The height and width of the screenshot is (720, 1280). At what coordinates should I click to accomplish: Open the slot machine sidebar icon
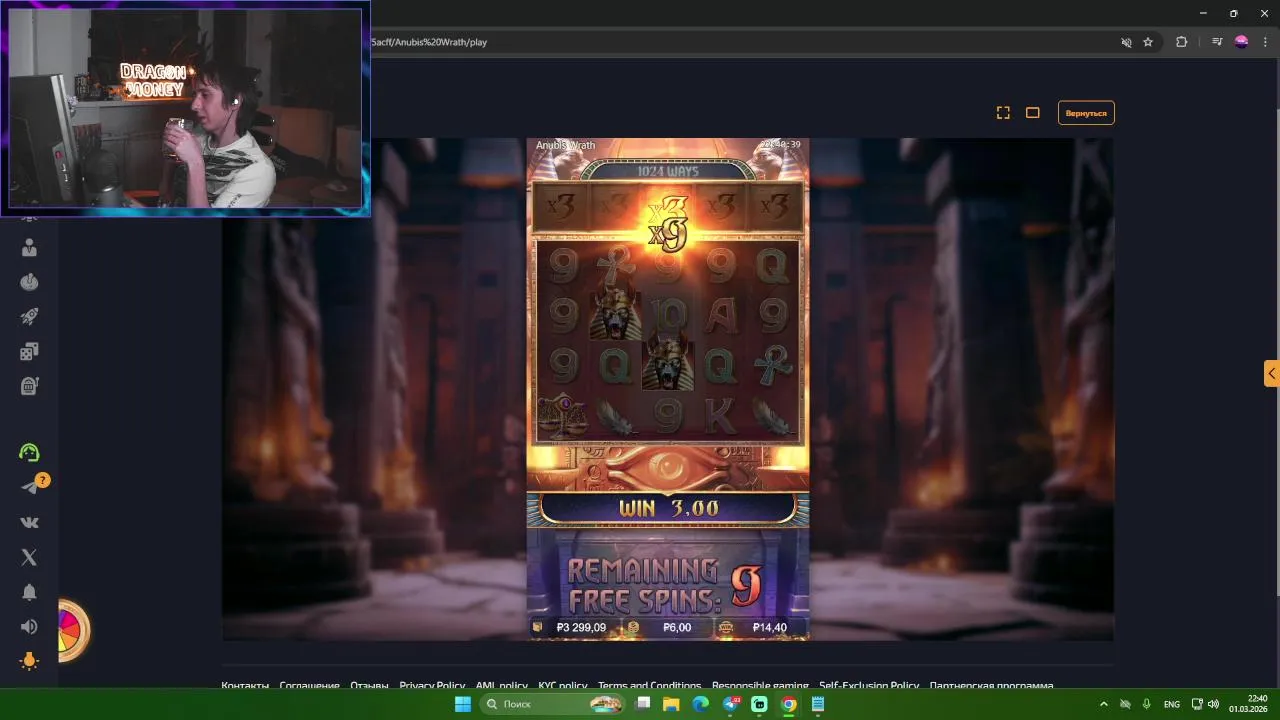[x=29, y=385]
